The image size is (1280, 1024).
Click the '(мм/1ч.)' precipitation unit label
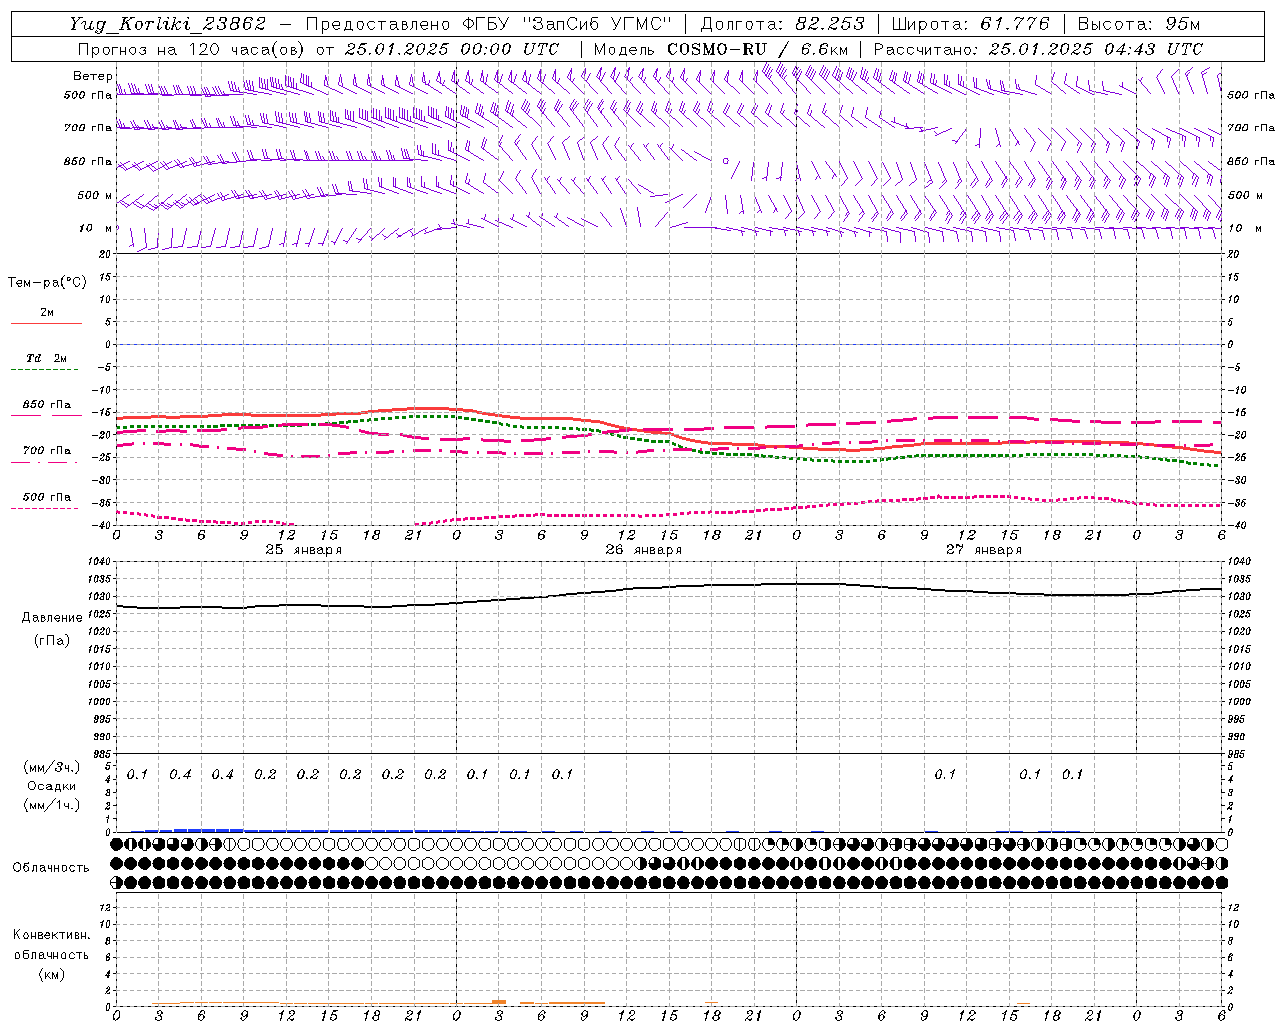(52, 806)
